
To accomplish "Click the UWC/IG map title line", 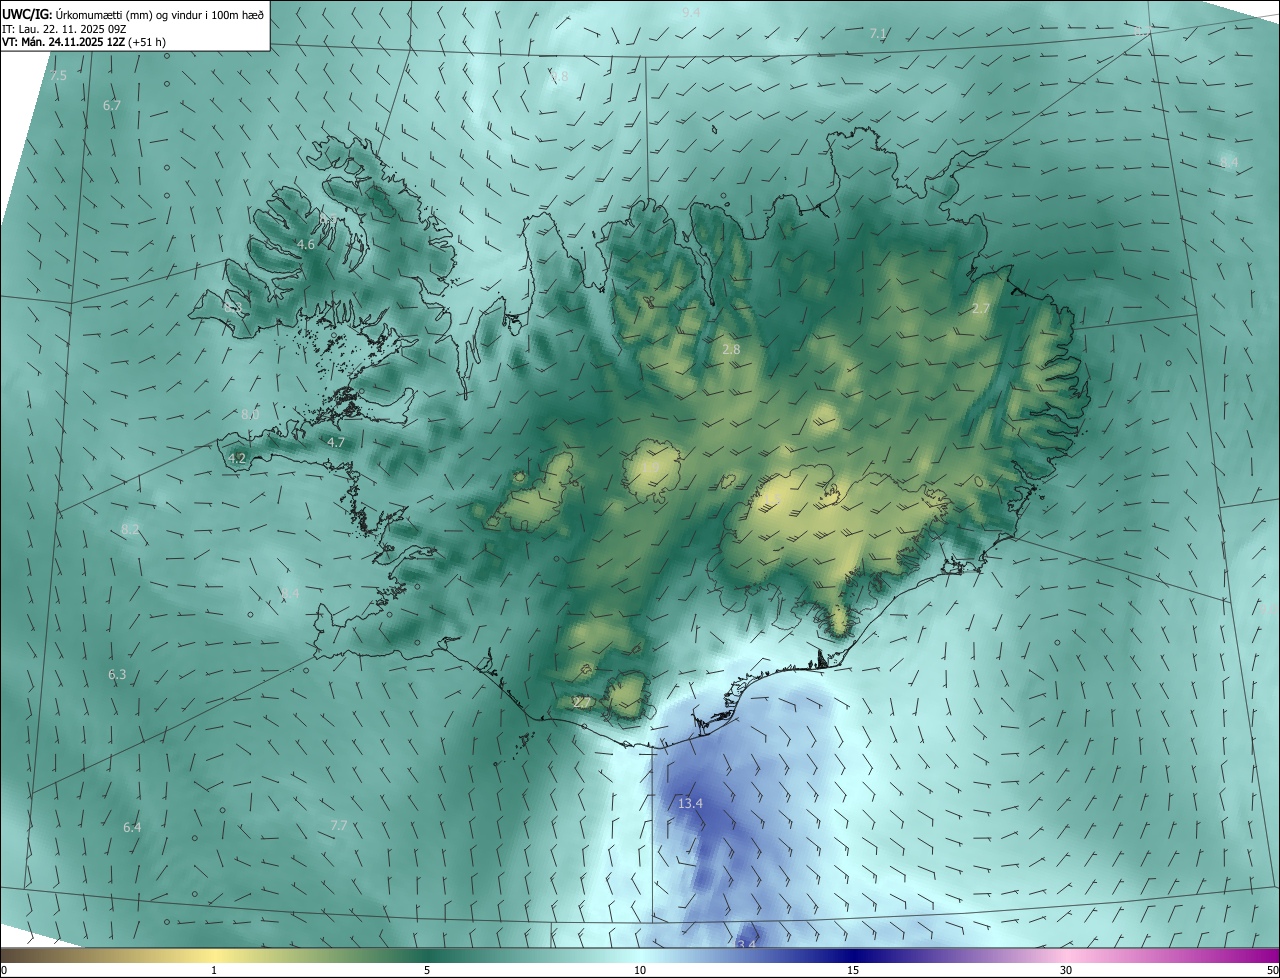I will [x=133, y=13].
